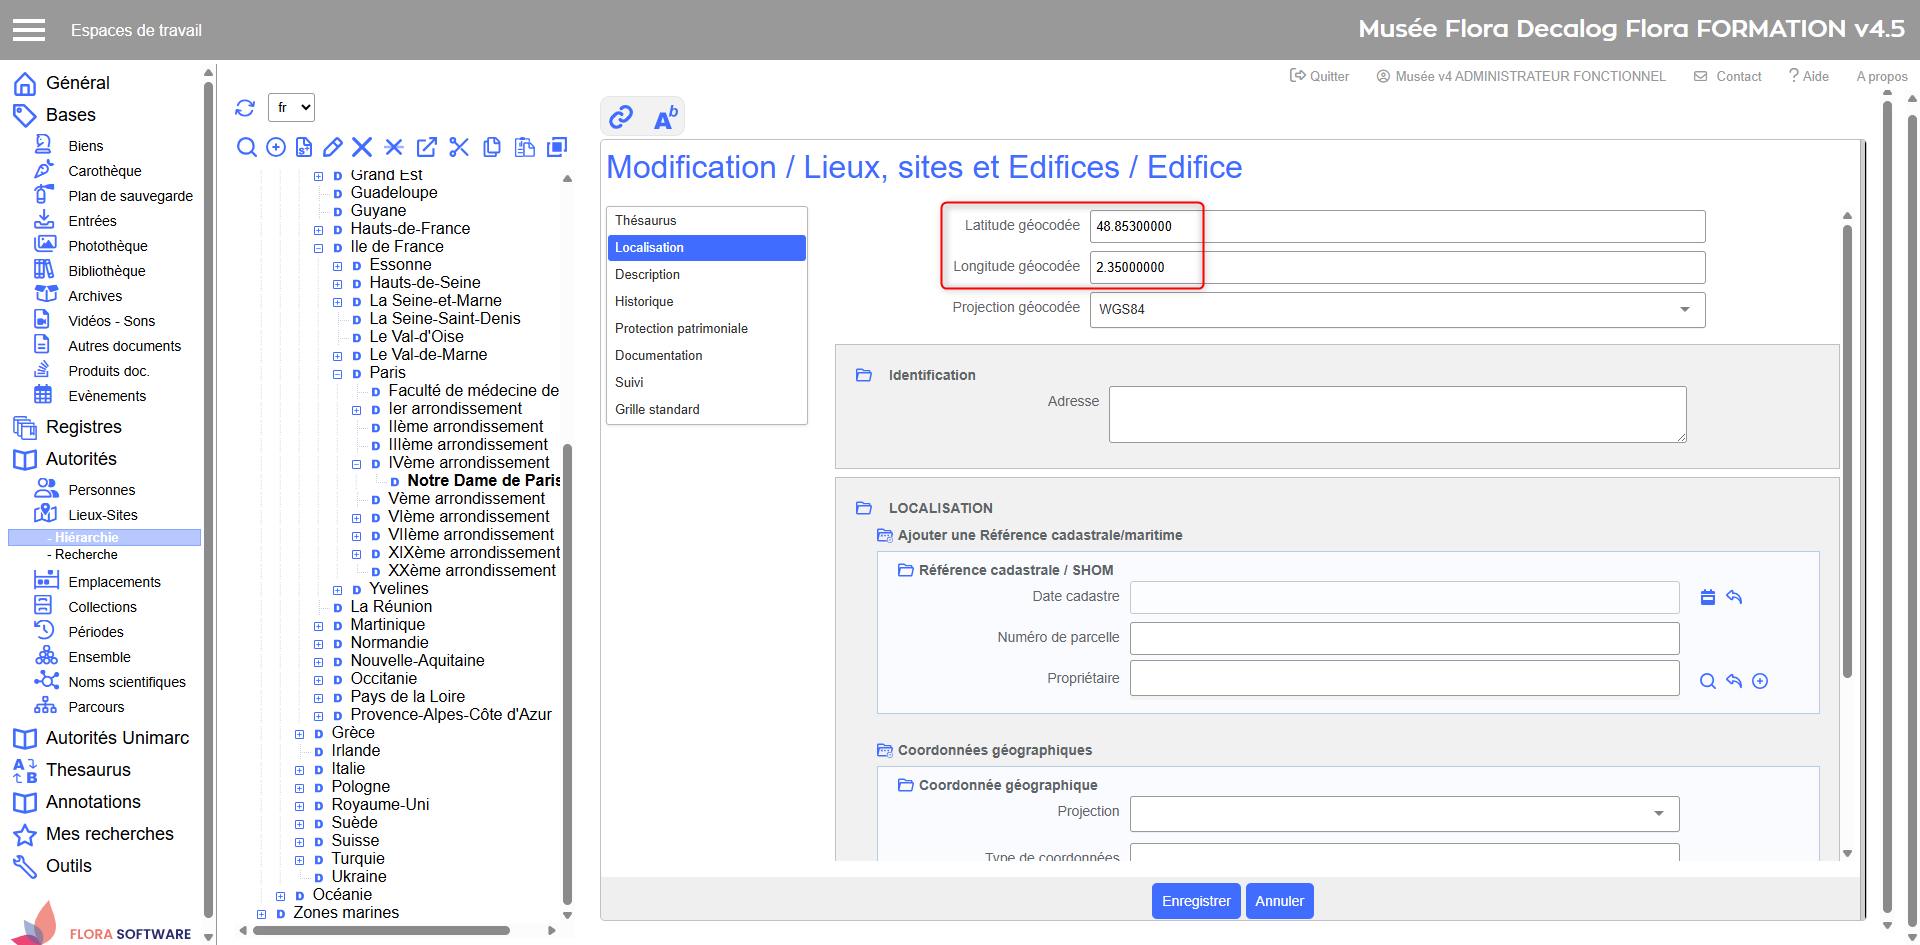Viewport: 1920px width, 945px height.
Task: Click the chain link icon above form
Action: [x=621, y=117]
